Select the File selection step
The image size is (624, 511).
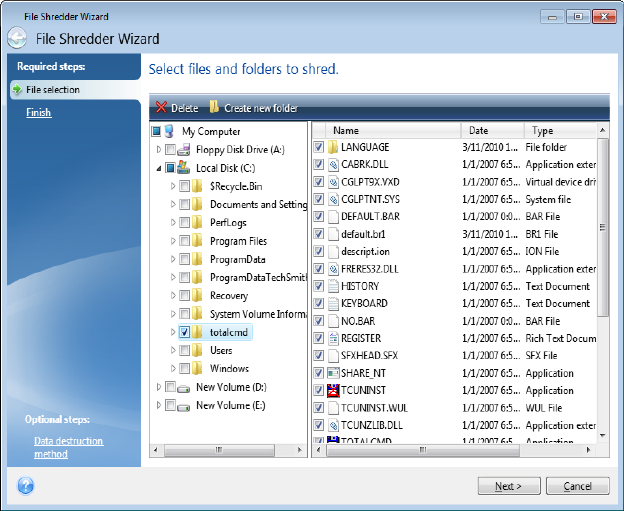point(75,90)
